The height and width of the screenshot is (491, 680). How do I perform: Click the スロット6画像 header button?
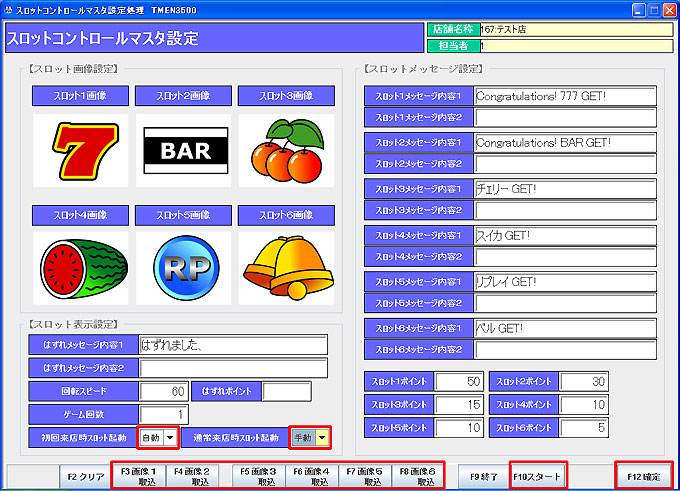click(x=286, y=215)
